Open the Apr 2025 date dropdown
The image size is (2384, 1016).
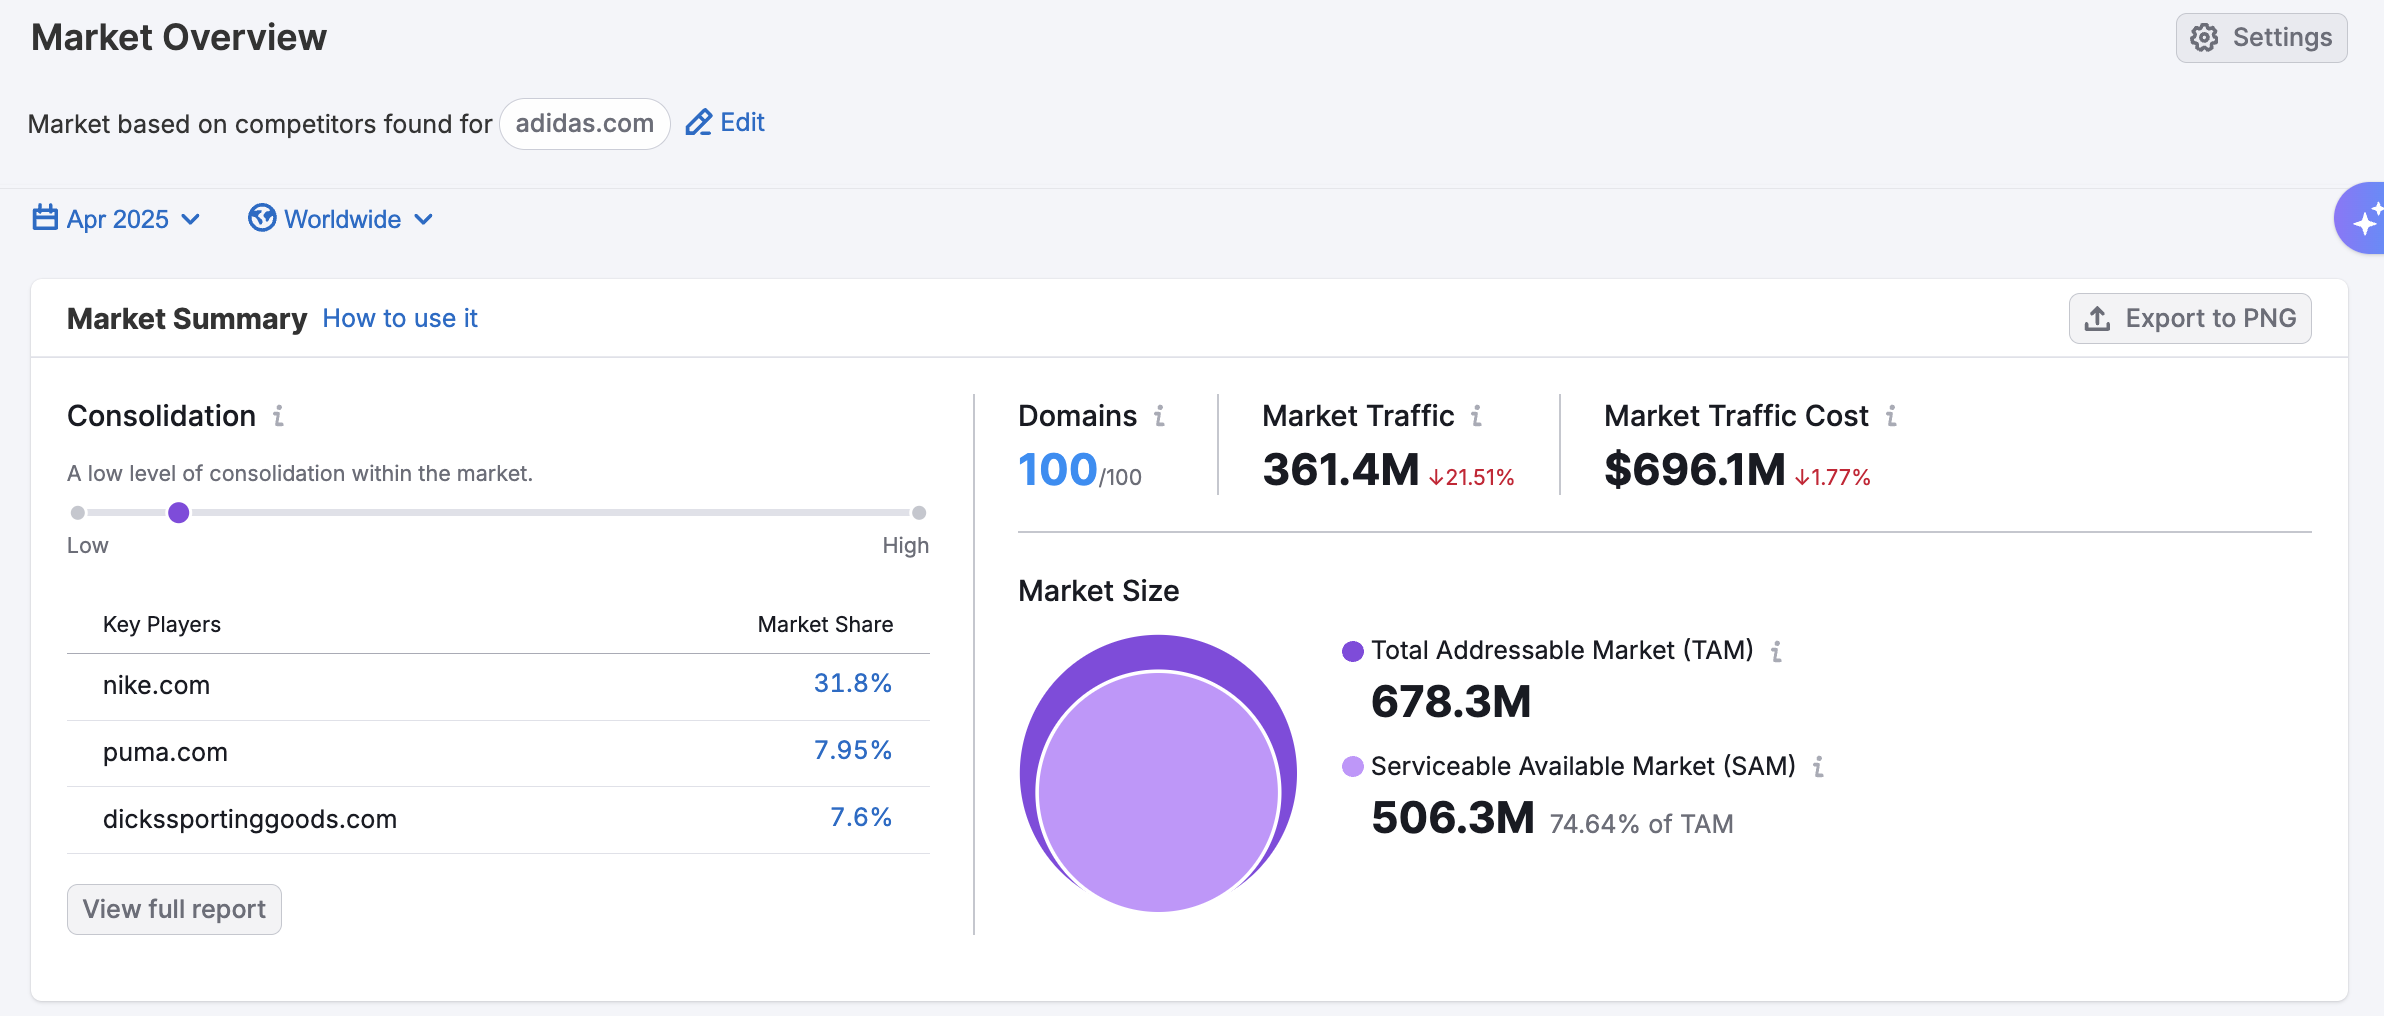[117, 219]
